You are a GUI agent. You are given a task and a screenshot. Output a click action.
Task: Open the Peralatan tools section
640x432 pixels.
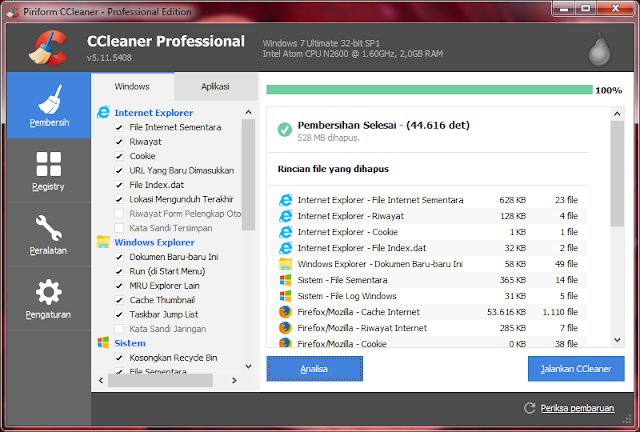49,235
